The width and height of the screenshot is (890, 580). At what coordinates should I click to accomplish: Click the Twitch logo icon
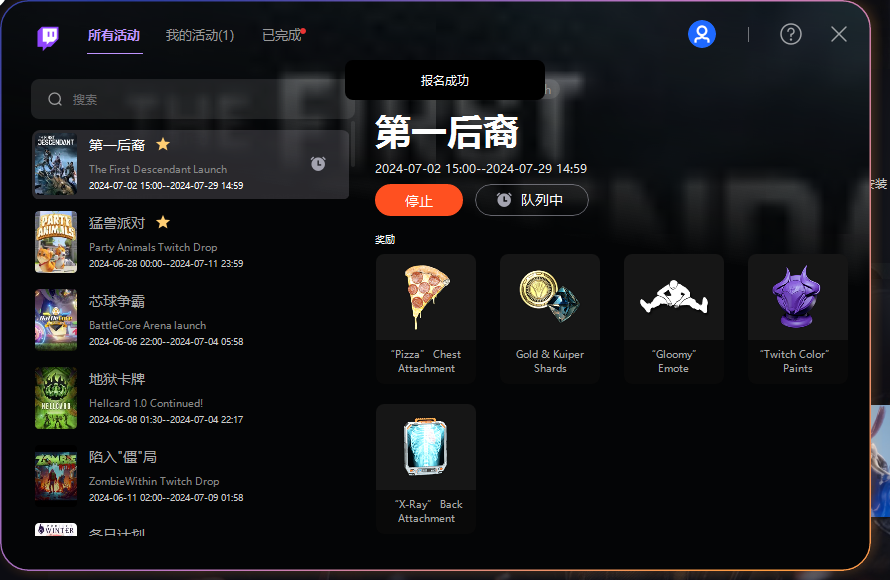tap(48, 37)
